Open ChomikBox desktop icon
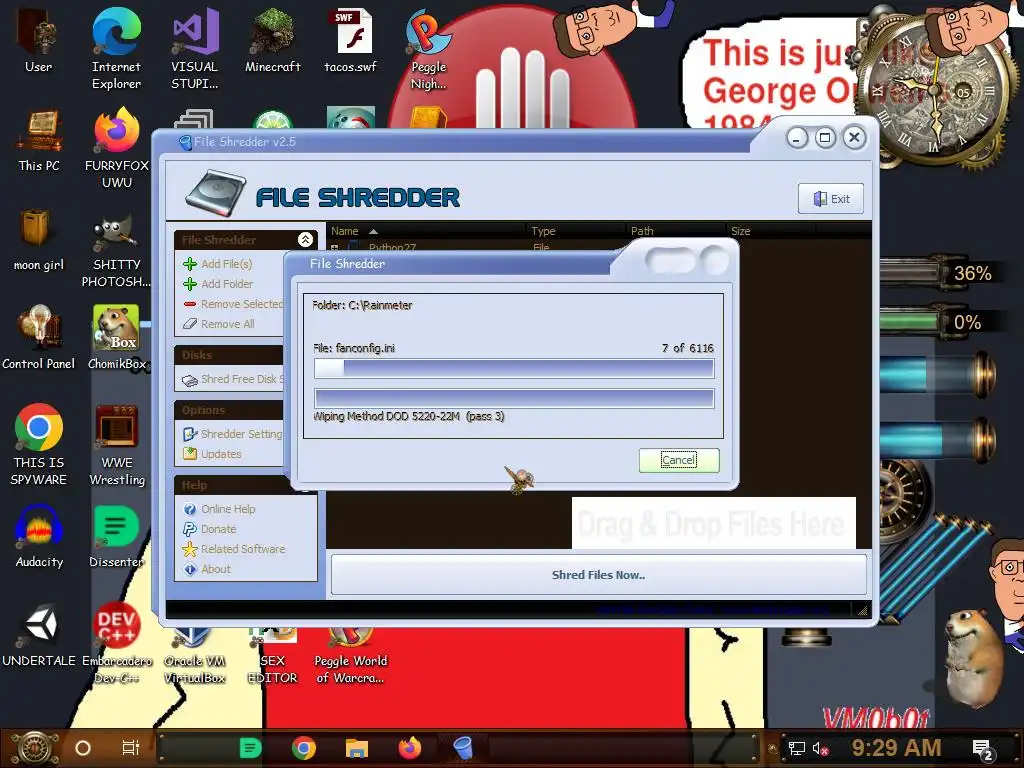Image resolution: width=1024 pixels, height=768 pixels. 116,337
